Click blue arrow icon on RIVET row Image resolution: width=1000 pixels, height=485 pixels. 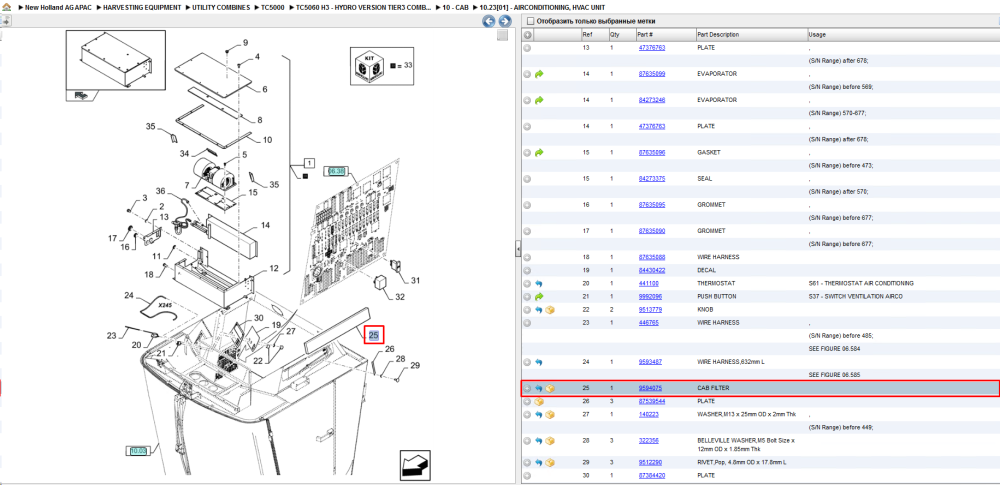(x=539, y=462)
